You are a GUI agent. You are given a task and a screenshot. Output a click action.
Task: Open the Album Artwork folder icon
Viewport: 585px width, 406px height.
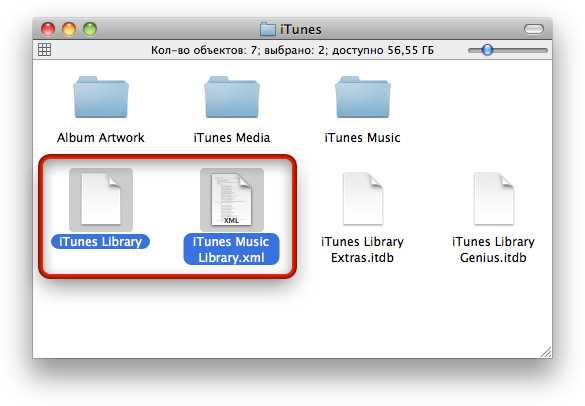101,97
